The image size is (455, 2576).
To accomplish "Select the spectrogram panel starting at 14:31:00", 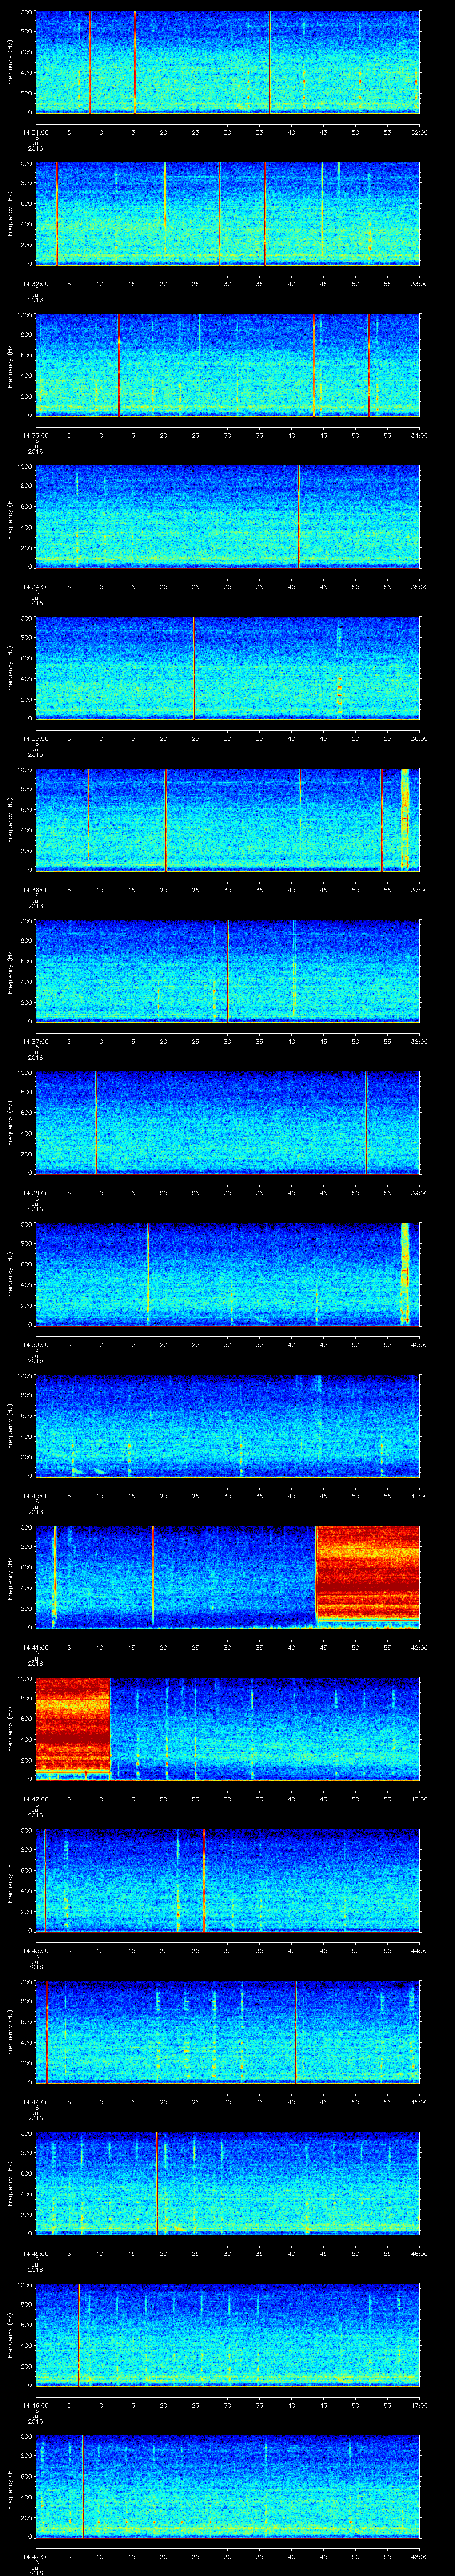I will point(227,62).
